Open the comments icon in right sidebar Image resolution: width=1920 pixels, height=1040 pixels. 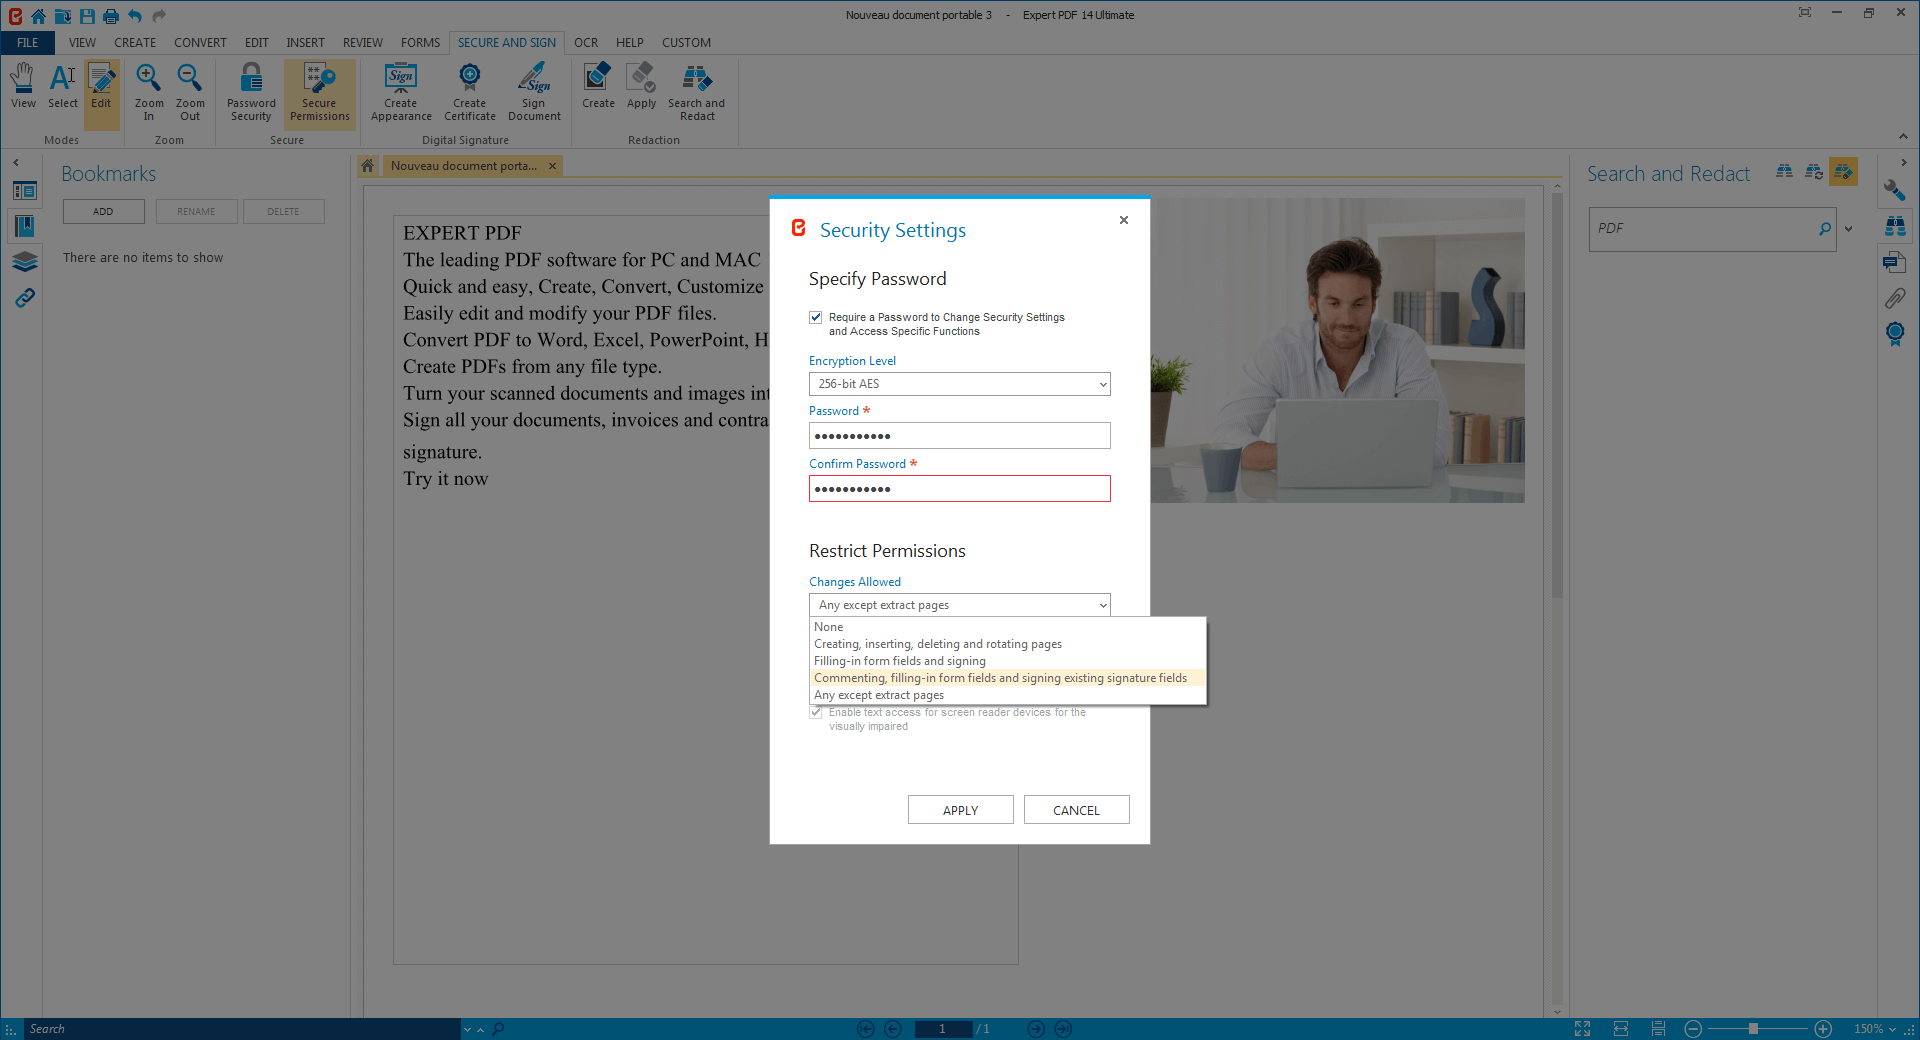(1894, 262)
